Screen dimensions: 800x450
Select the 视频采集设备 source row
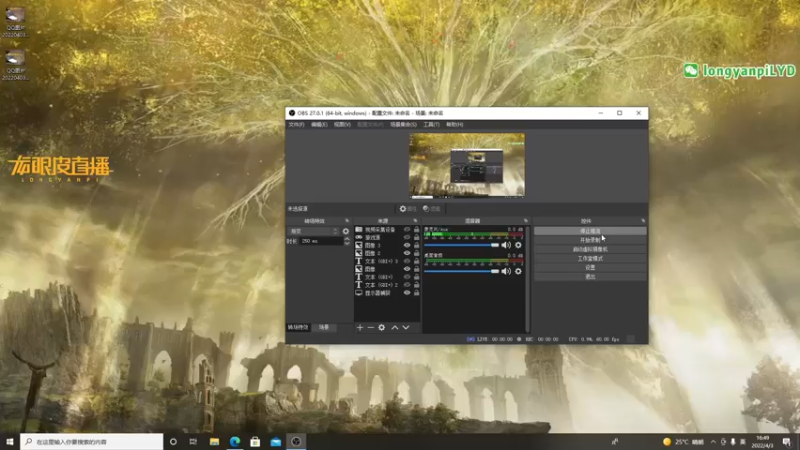[387, 230]
